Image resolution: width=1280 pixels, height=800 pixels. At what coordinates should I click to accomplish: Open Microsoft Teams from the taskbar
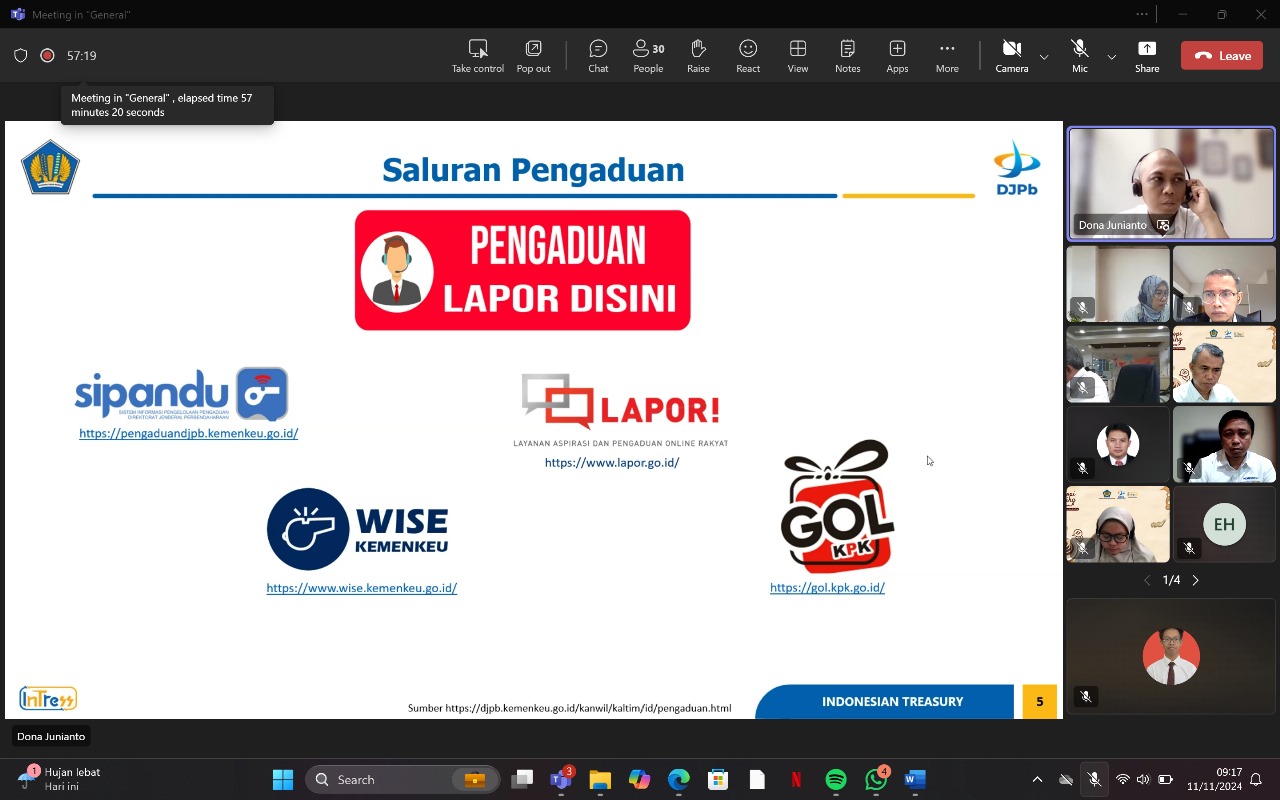pos(561,780)
